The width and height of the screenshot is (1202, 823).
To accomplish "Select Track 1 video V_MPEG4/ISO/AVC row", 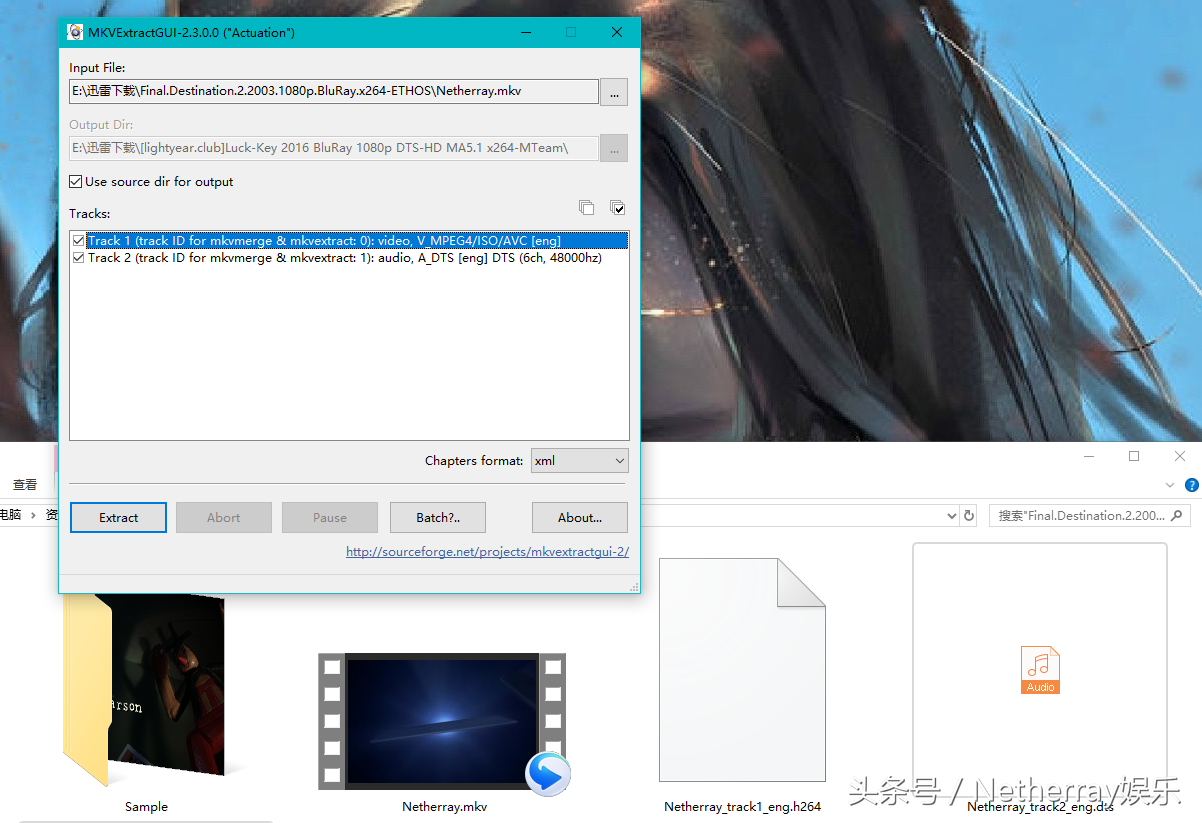I will [357, 241].
